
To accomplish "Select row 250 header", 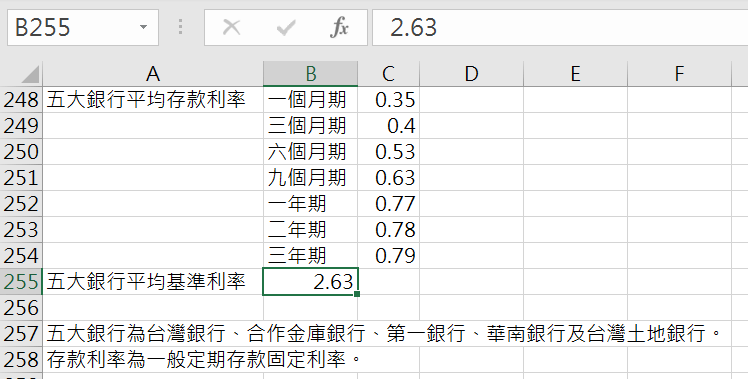I will click(21, 152).
